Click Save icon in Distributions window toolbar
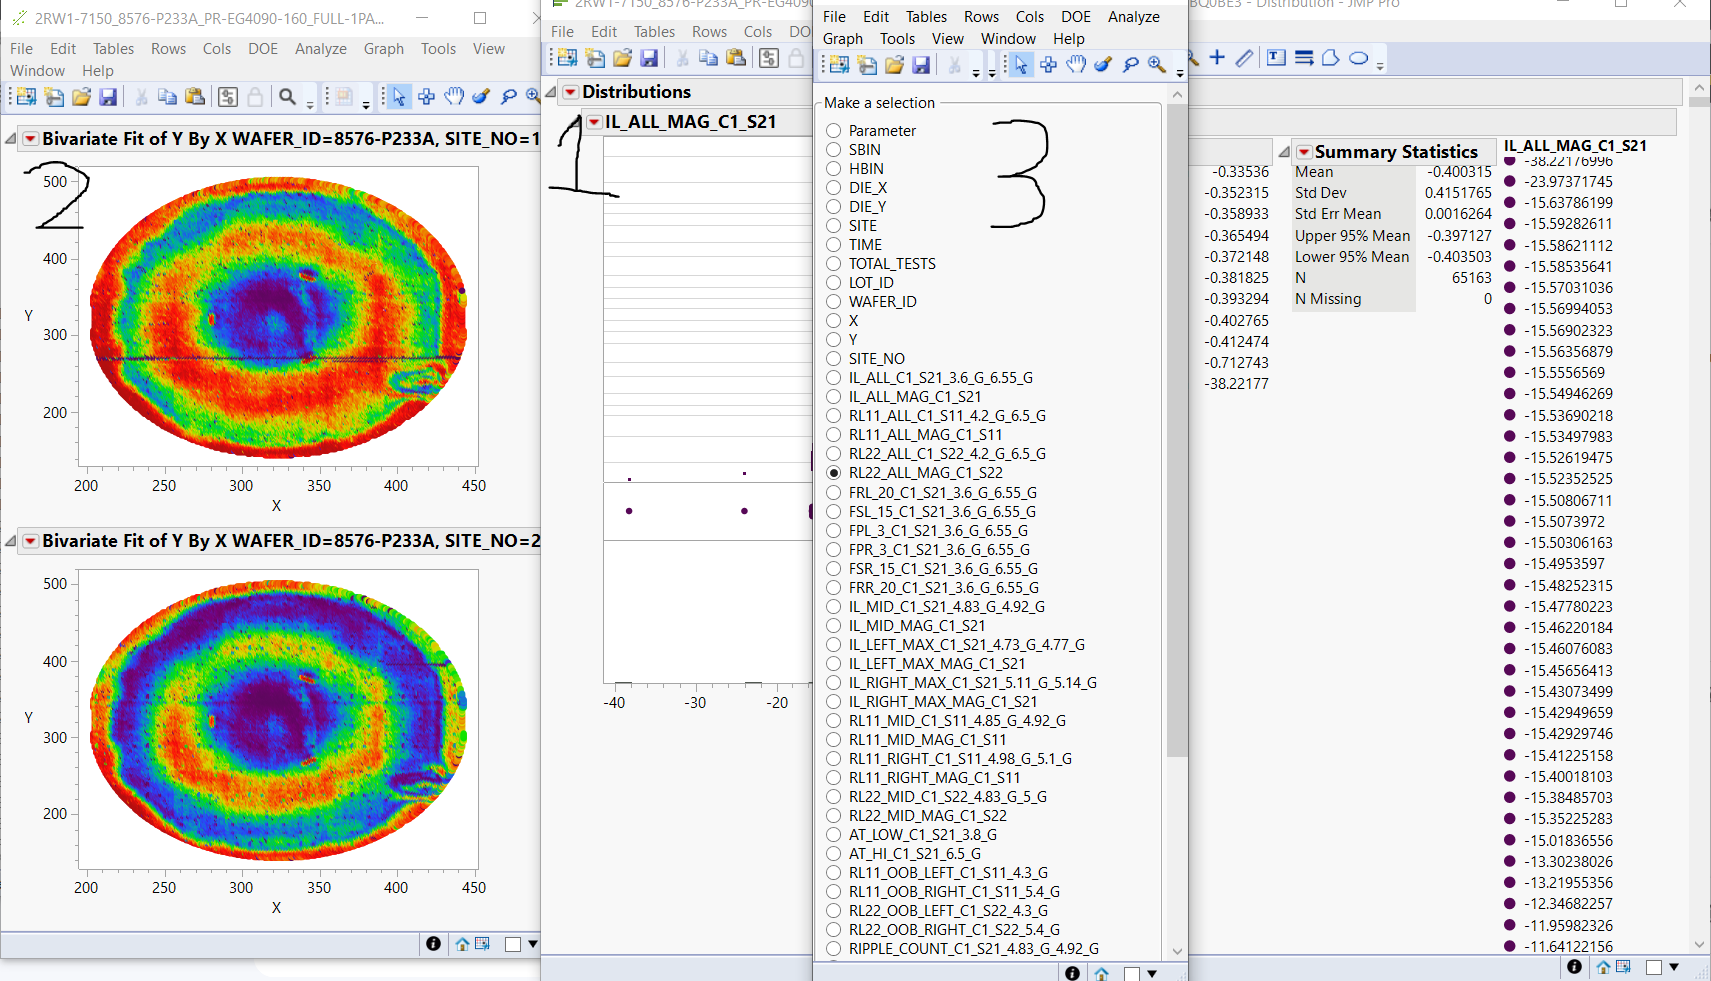Viewport: 1711px width, 981px height. 649,58
